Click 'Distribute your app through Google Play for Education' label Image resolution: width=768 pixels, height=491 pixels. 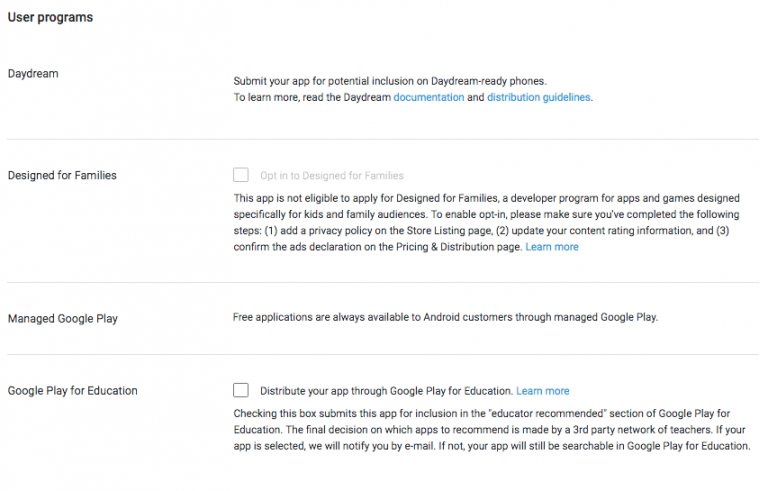point(386,391)
